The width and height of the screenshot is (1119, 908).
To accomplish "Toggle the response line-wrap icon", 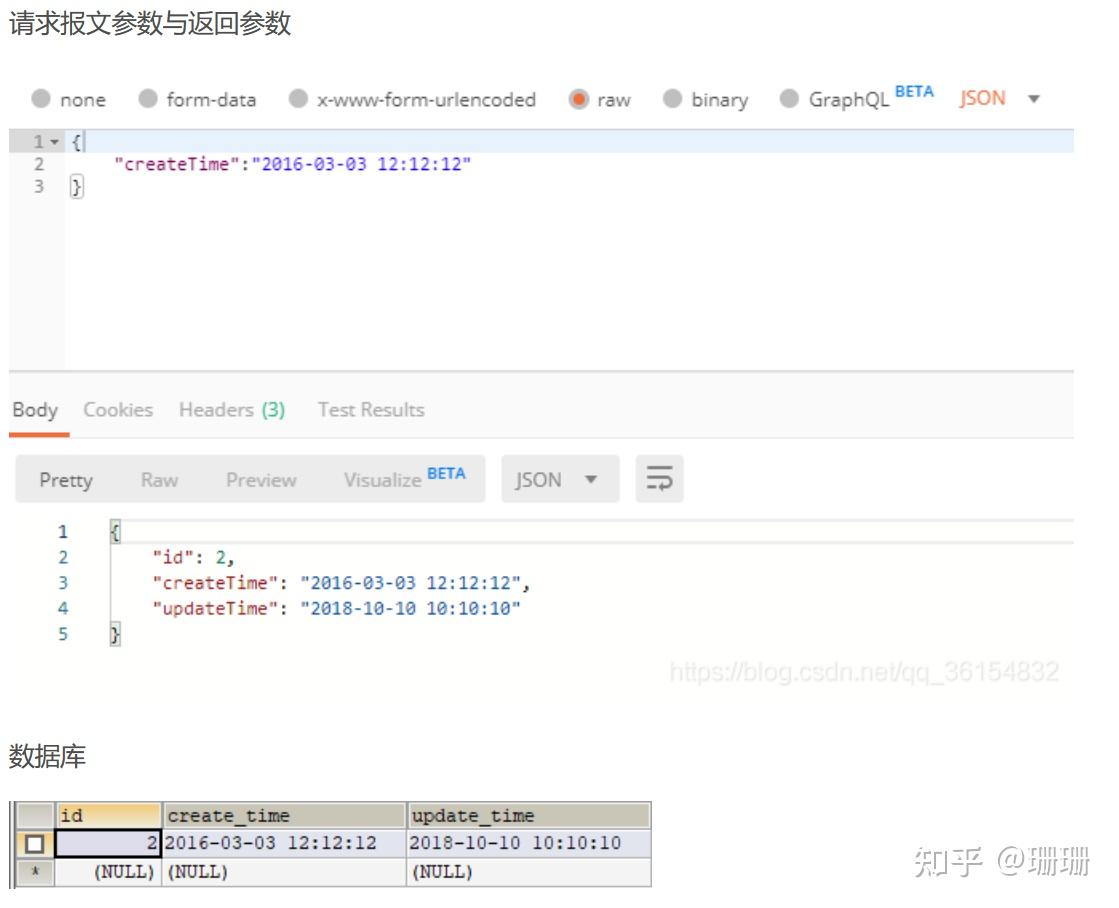I will (660, 479).
